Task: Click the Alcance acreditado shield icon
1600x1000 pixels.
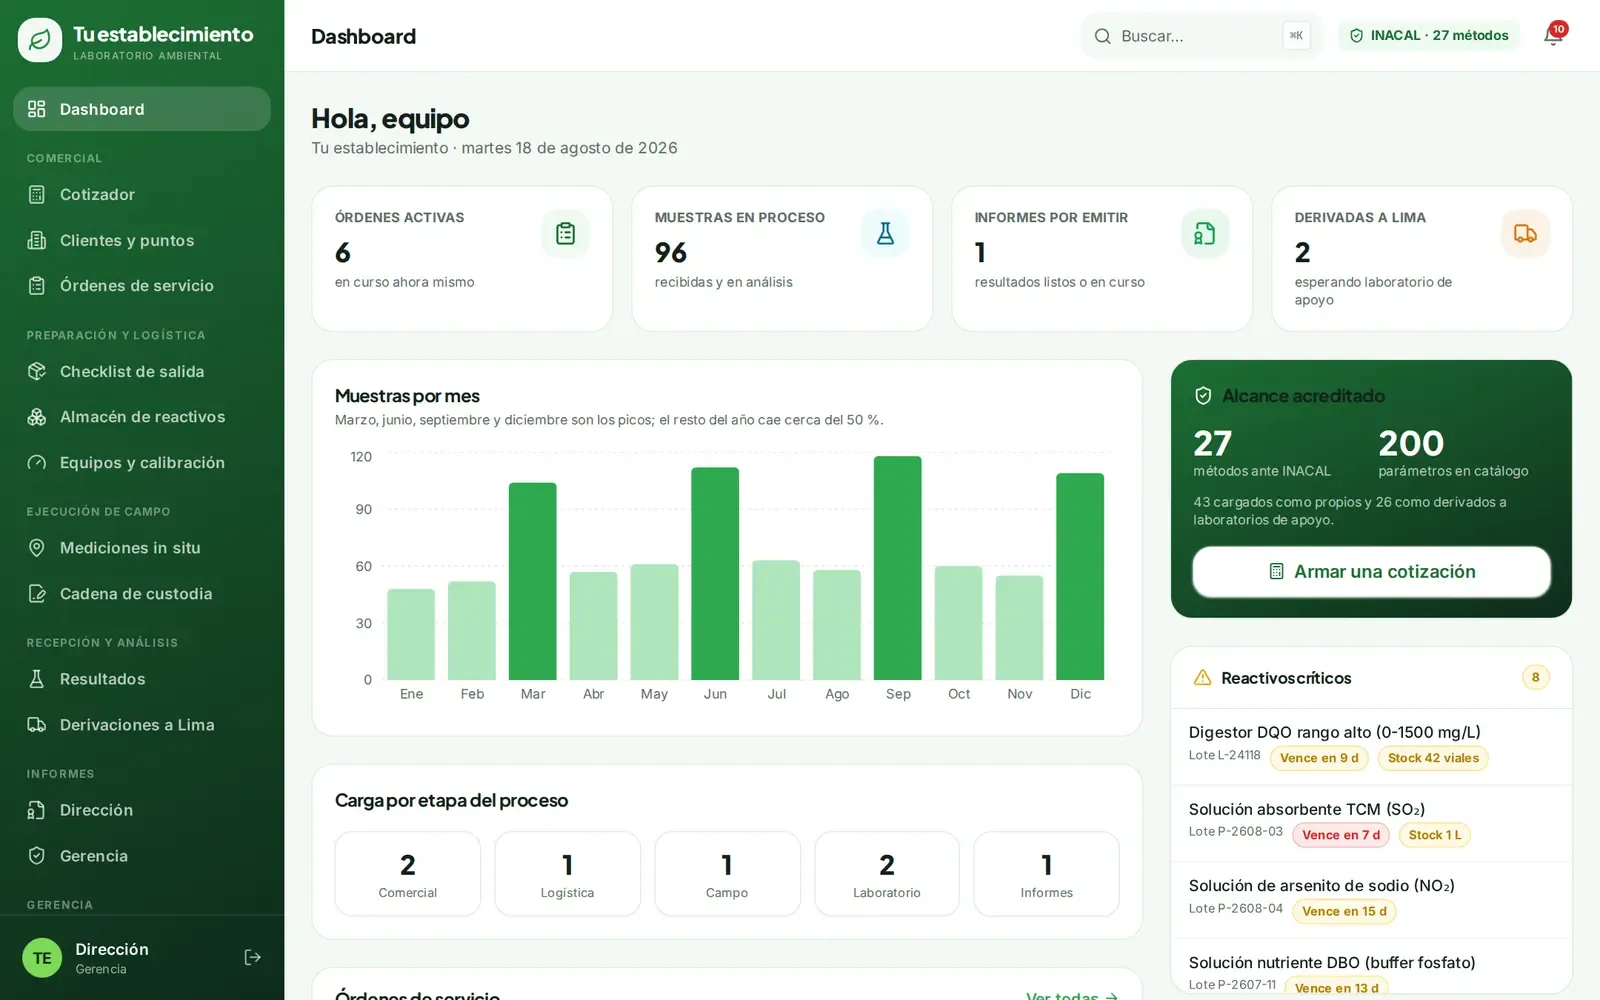Action: 1203,396
